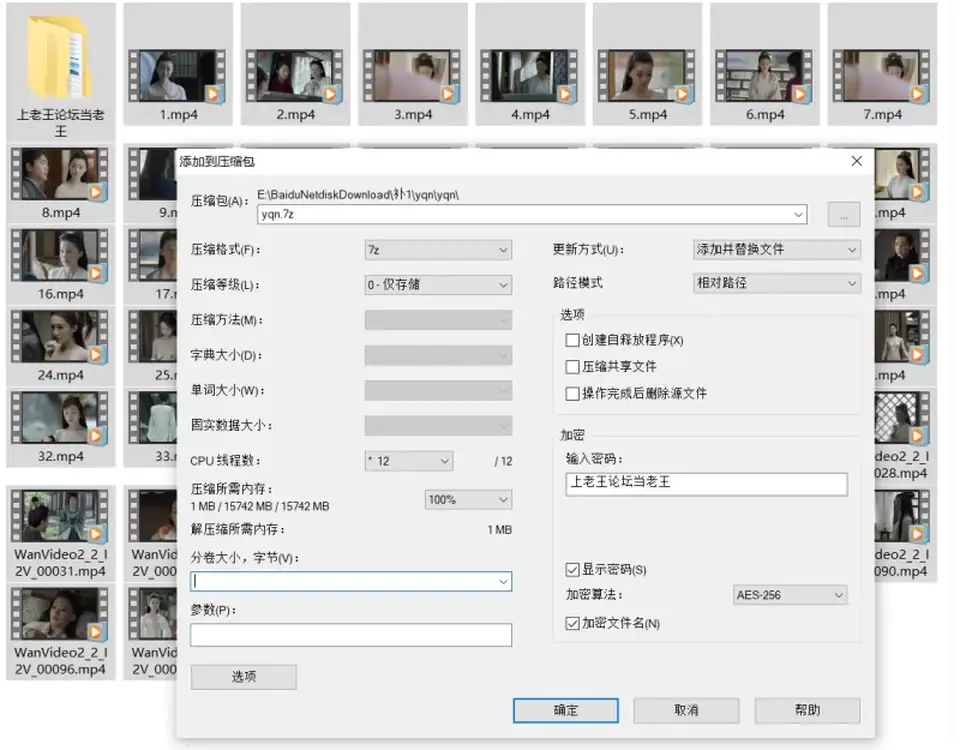Select the 4.mp4 video file icon
The width and height of the screenshot is (960, 750).
pos(530,75)
